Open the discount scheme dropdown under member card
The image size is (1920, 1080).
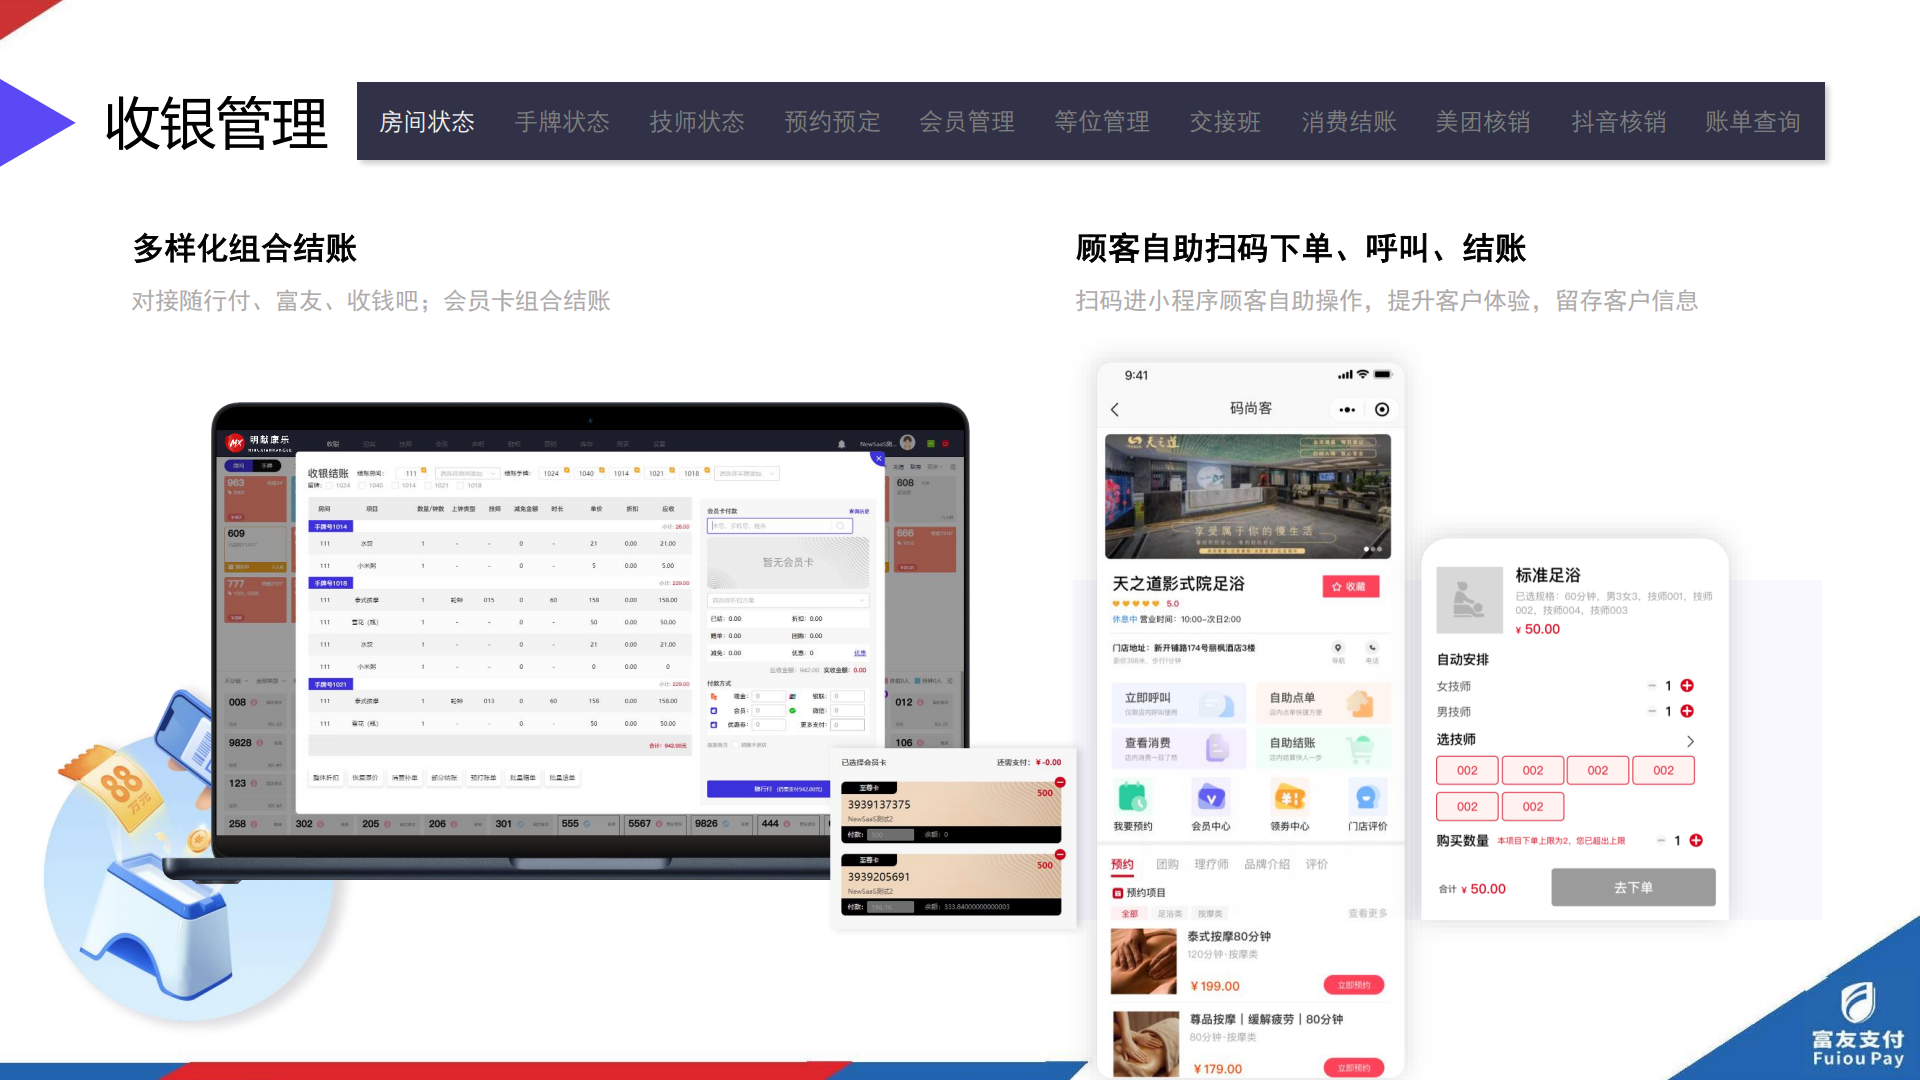click(x=788, y=600)
